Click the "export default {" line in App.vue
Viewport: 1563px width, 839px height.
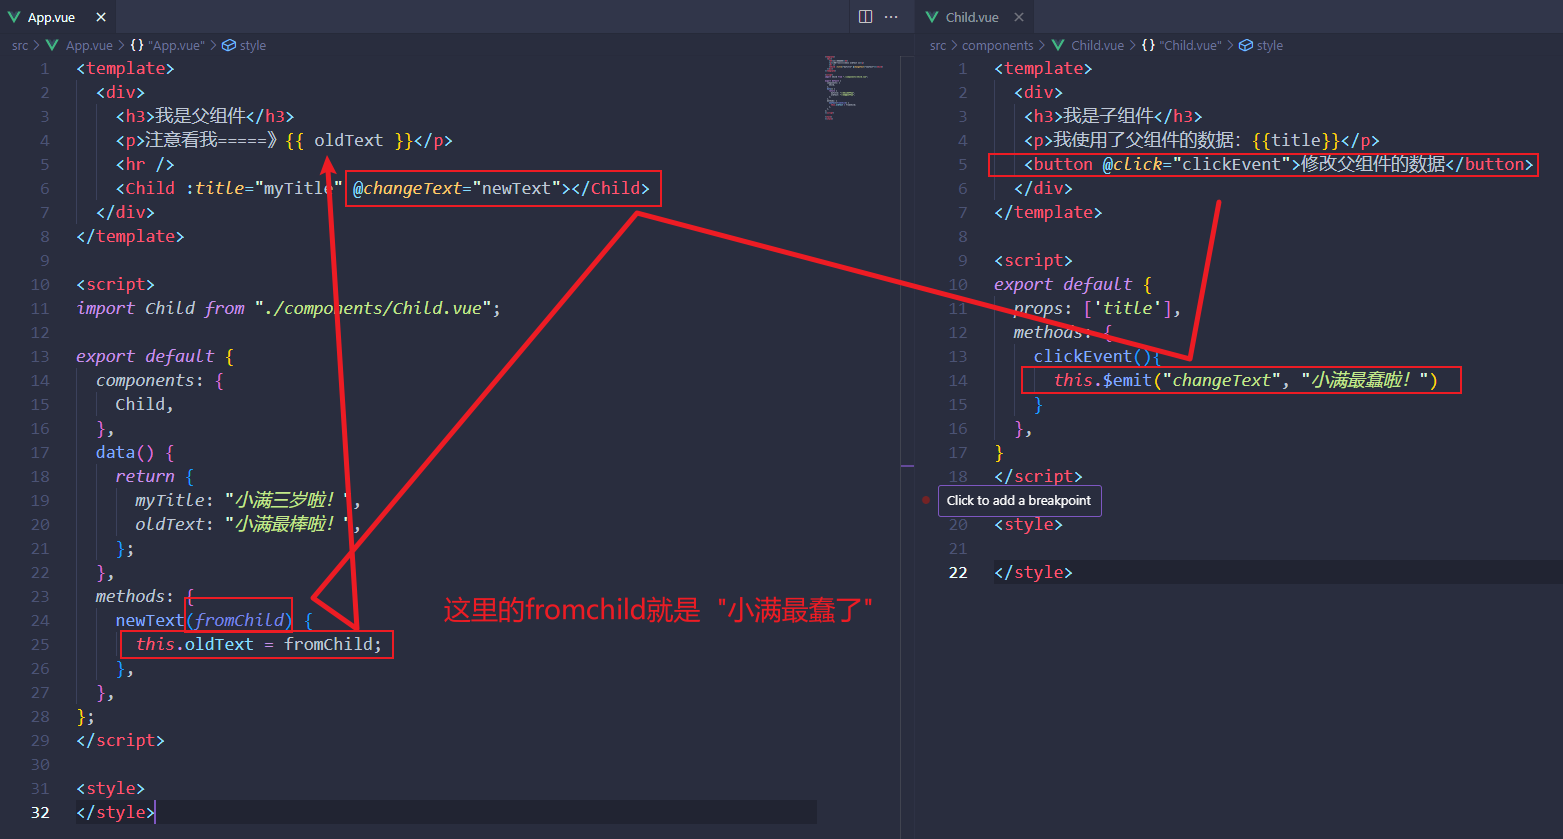(155, 356)
